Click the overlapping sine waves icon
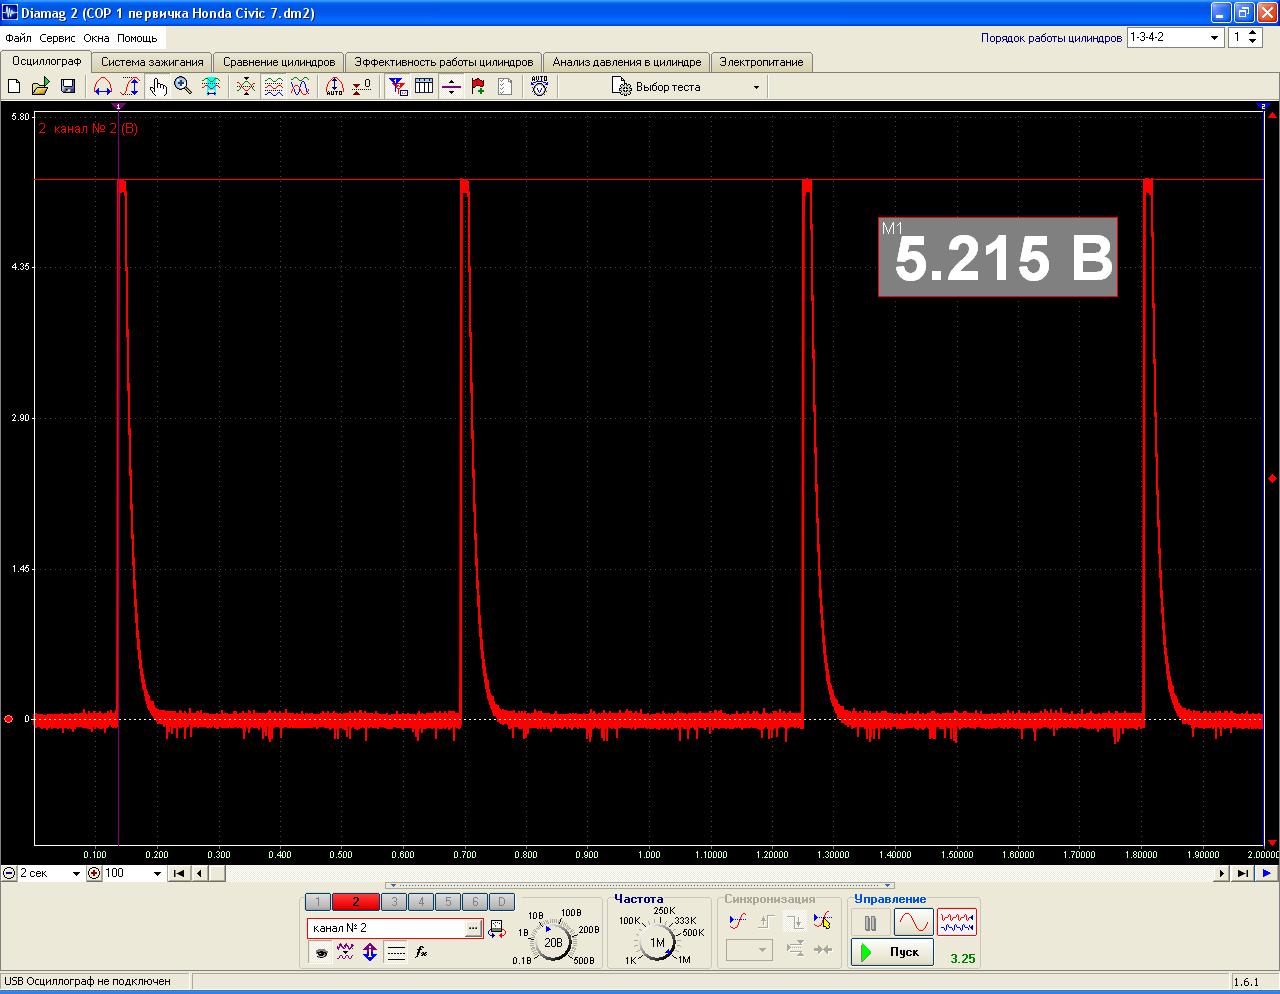The height and width of the screenshot is (994, 1280). pos(300,87)
